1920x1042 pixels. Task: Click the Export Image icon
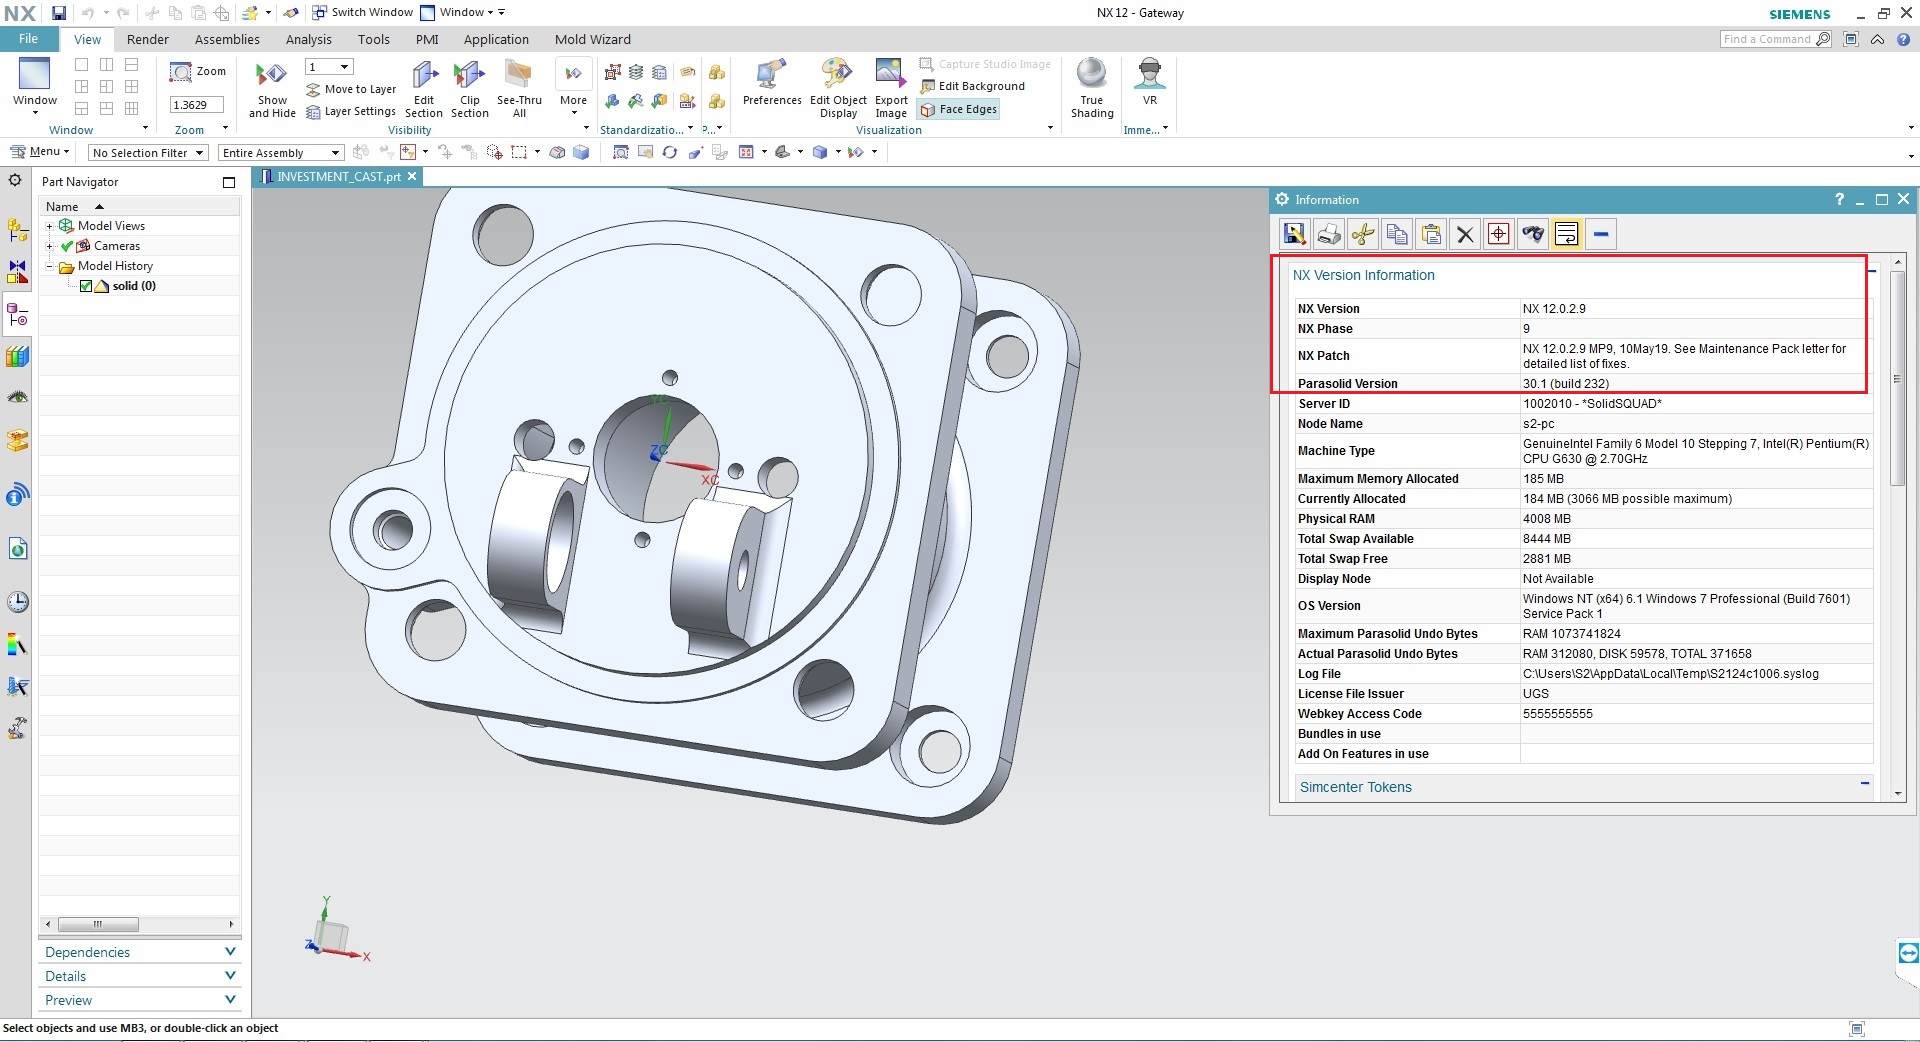click(x=890, y=91)
